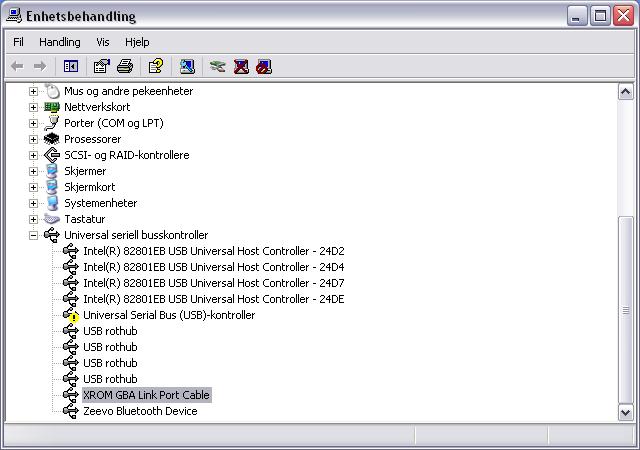
Task: Select the Nettverkskort category
Action: click(x=97, y=107)
